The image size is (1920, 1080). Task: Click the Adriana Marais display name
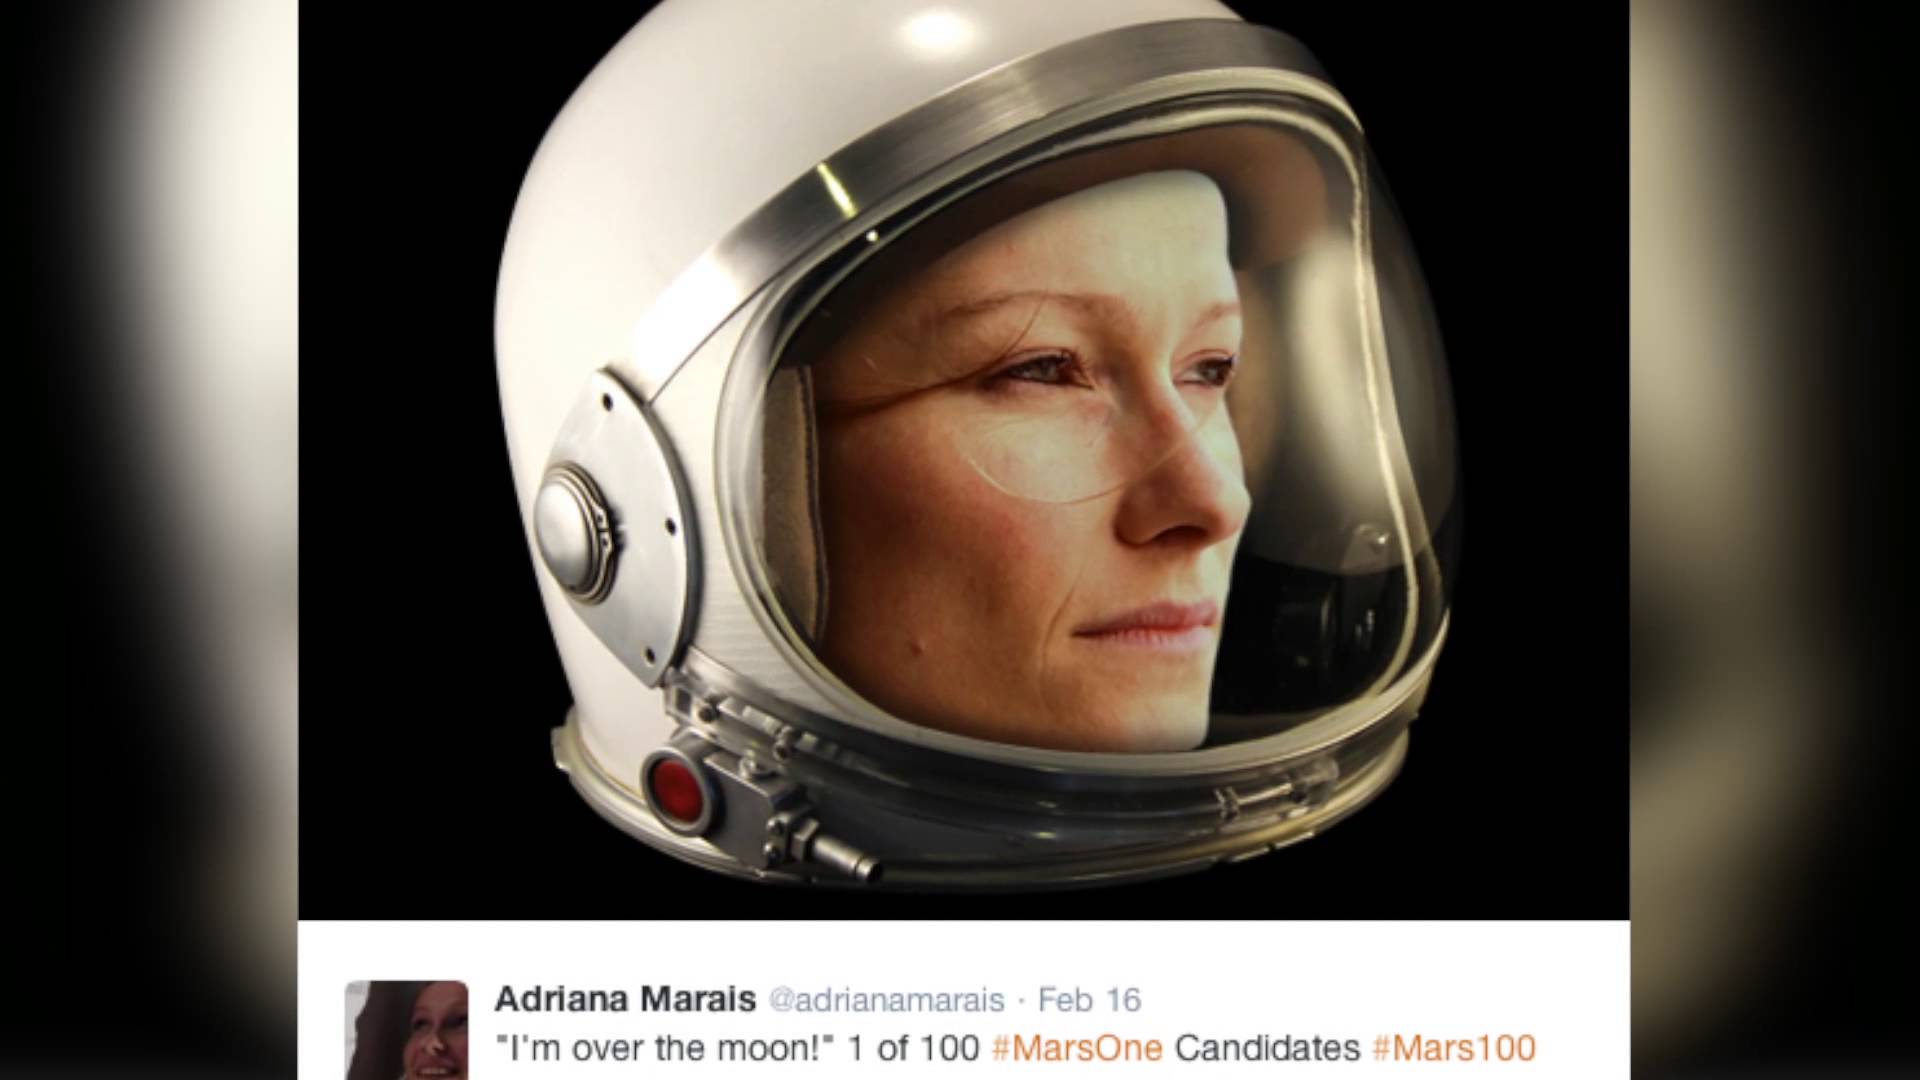coord(625,999)
